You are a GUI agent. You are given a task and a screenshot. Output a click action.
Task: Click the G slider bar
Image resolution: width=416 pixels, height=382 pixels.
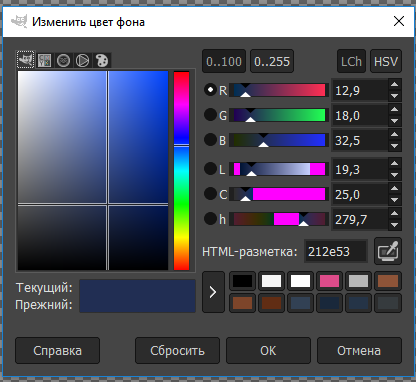pyautogui.click(x=279, y=115)
